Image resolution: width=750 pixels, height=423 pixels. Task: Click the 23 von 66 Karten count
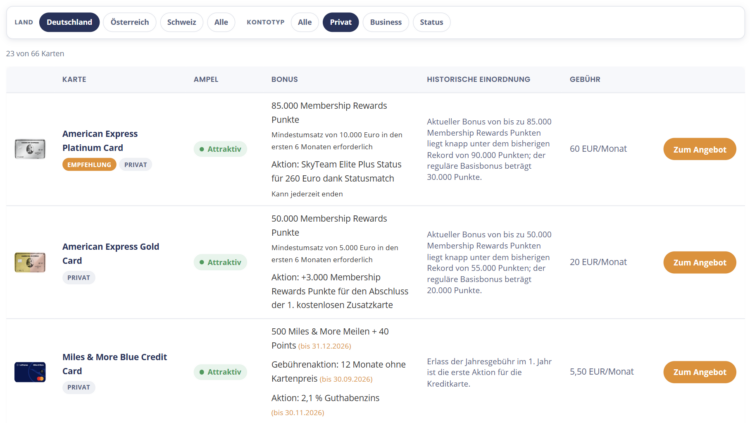coord(35,54)
